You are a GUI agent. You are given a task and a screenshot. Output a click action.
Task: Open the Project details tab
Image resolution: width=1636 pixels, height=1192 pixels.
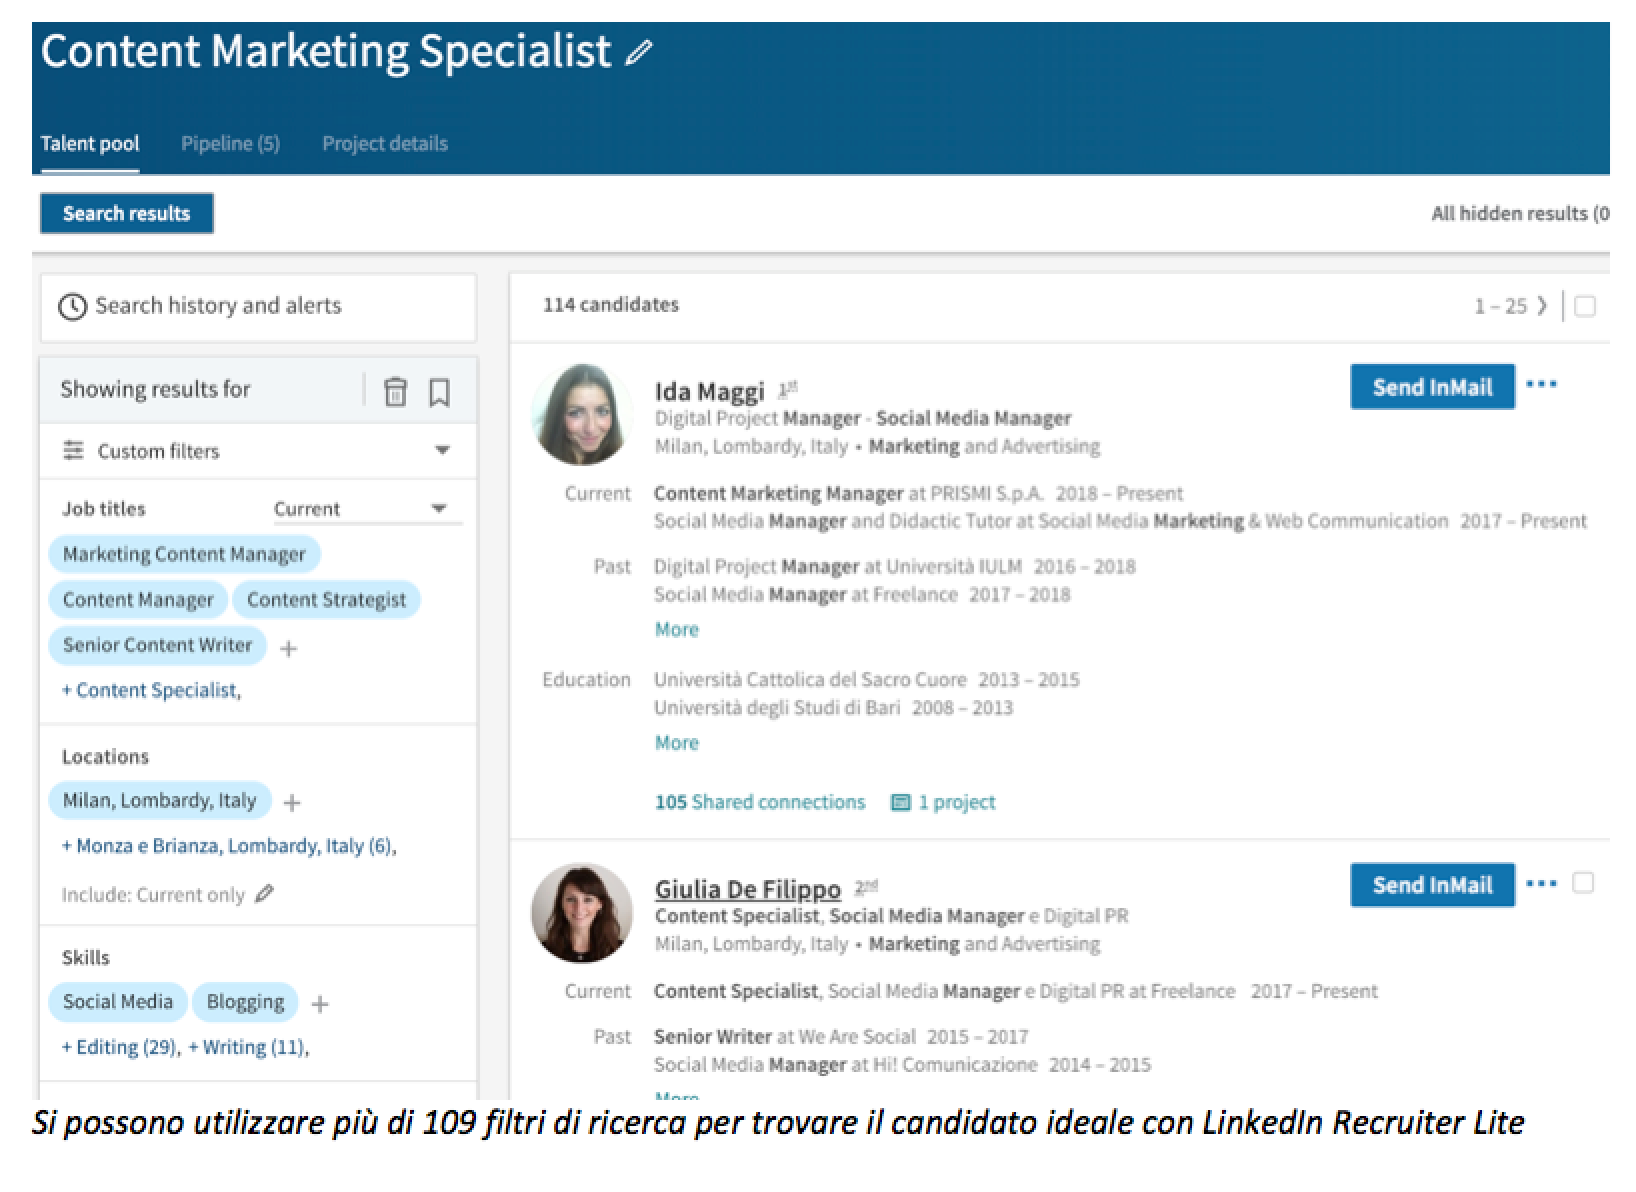(384, 144)
